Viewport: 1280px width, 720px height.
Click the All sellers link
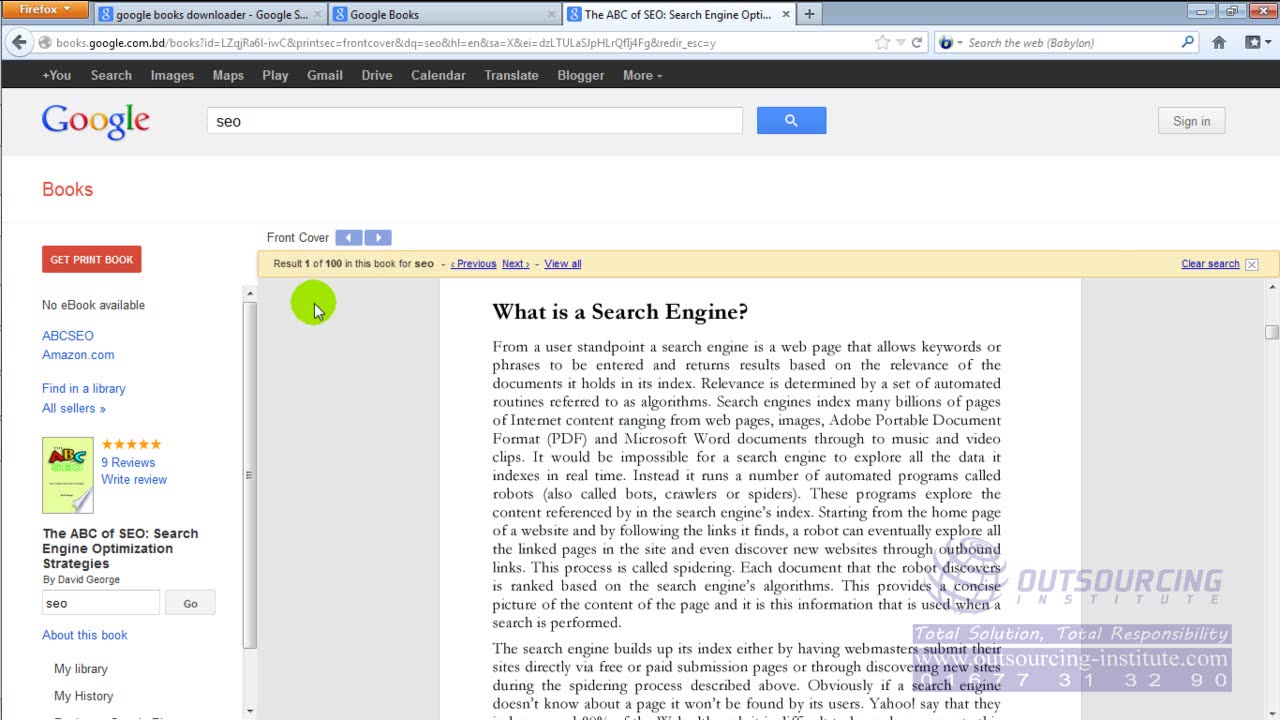(x=74, y=408)
